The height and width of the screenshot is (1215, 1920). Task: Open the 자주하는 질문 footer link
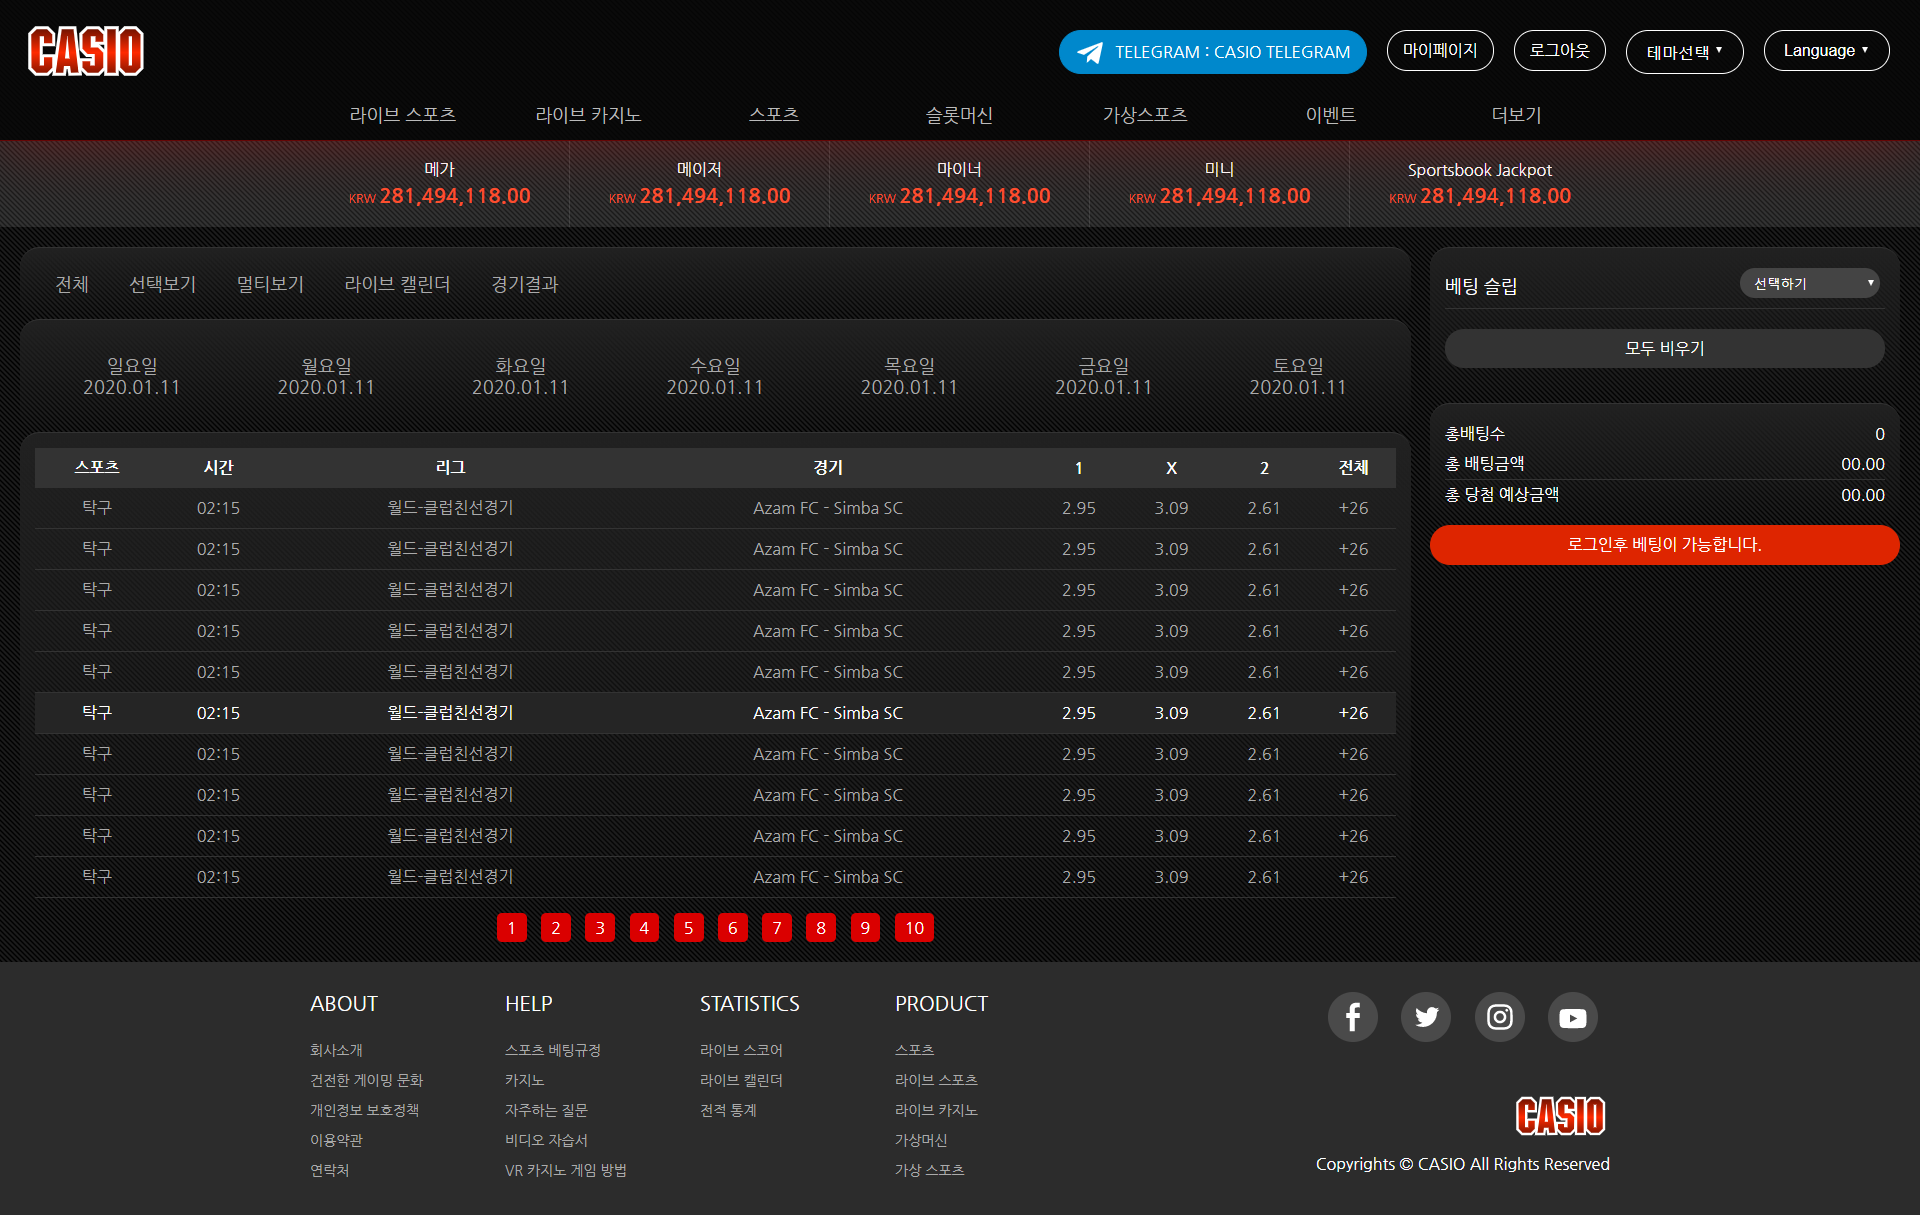(x=546, y=1110)
